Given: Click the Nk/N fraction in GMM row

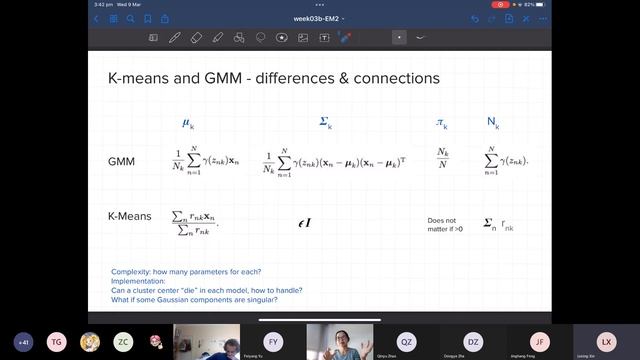Looking at the screenshot, I should pos(443,158).
